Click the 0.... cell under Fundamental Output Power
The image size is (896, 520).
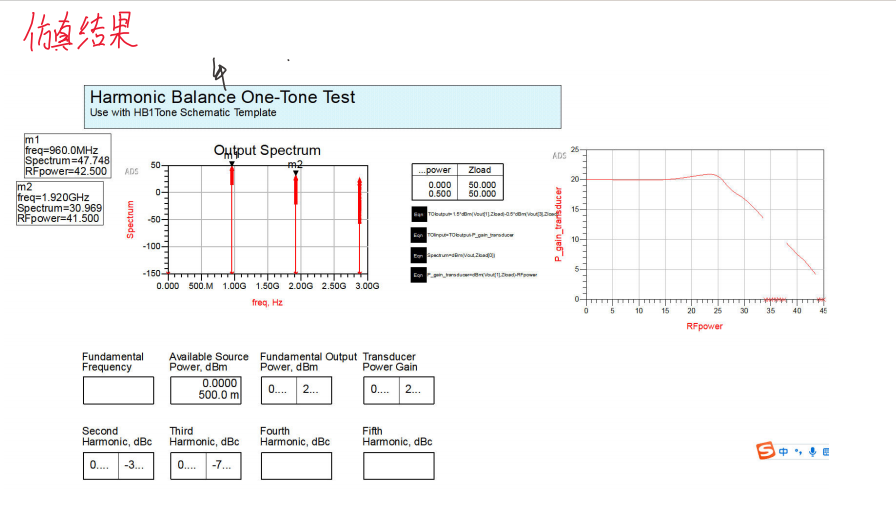(x=278, y=390)
